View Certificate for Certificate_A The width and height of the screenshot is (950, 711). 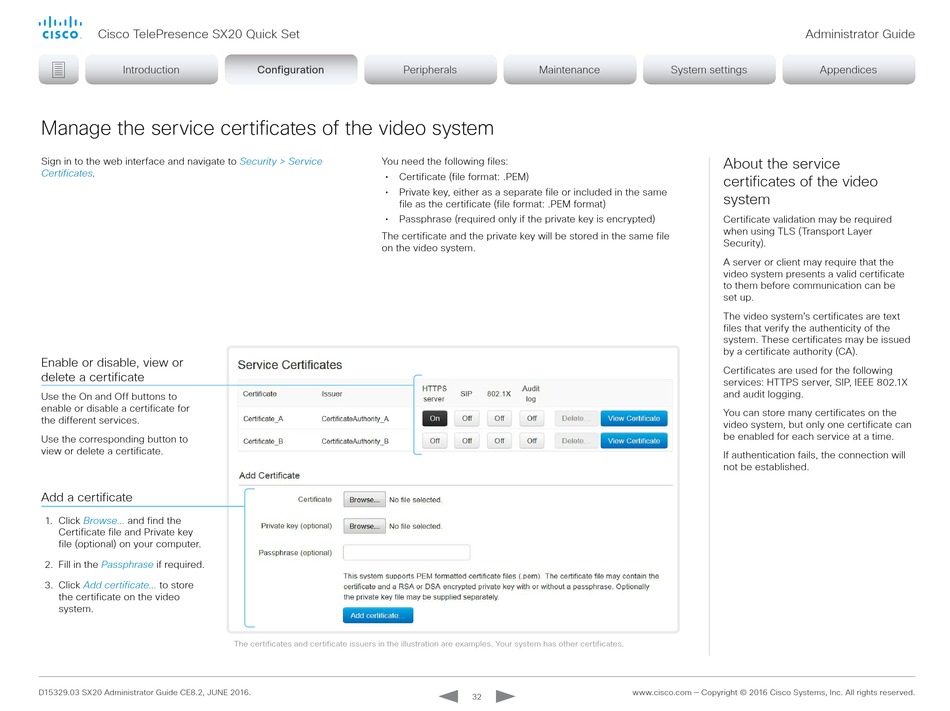[x=634, y=419]
